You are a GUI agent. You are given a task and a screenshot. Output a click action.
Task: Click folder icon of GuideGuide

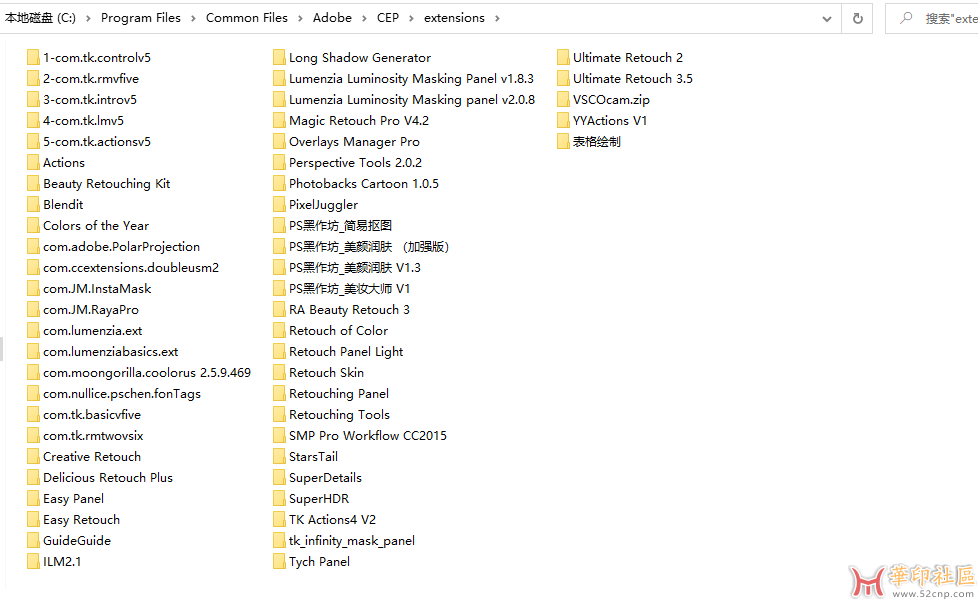[x=33, y=541]
